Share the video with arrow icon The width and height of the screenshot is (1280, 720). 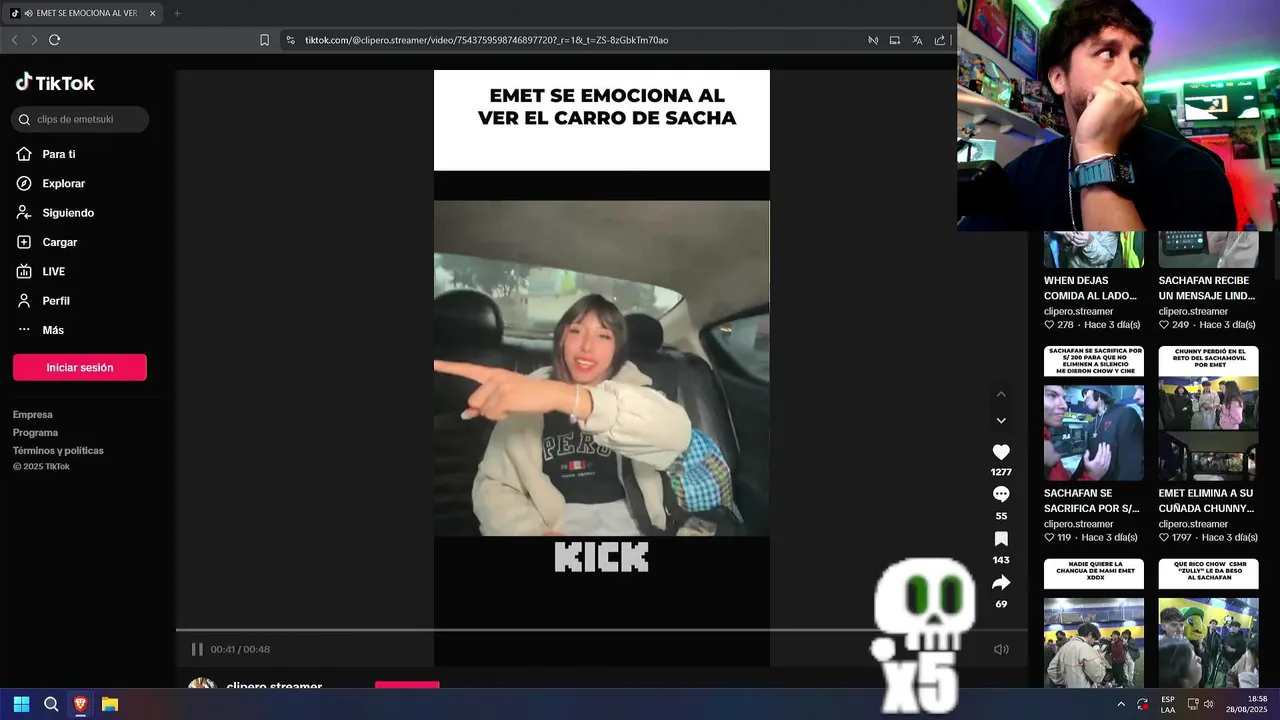(x=1001, y=582)
